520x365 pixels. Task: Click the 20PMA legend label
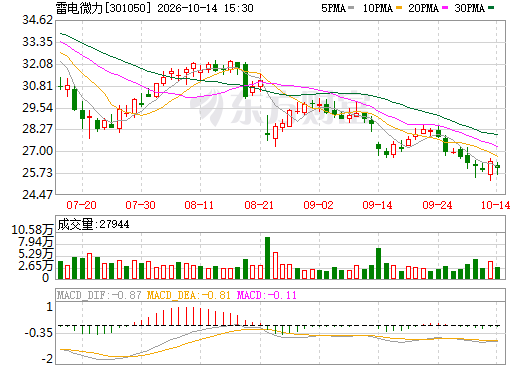point(423,8)
